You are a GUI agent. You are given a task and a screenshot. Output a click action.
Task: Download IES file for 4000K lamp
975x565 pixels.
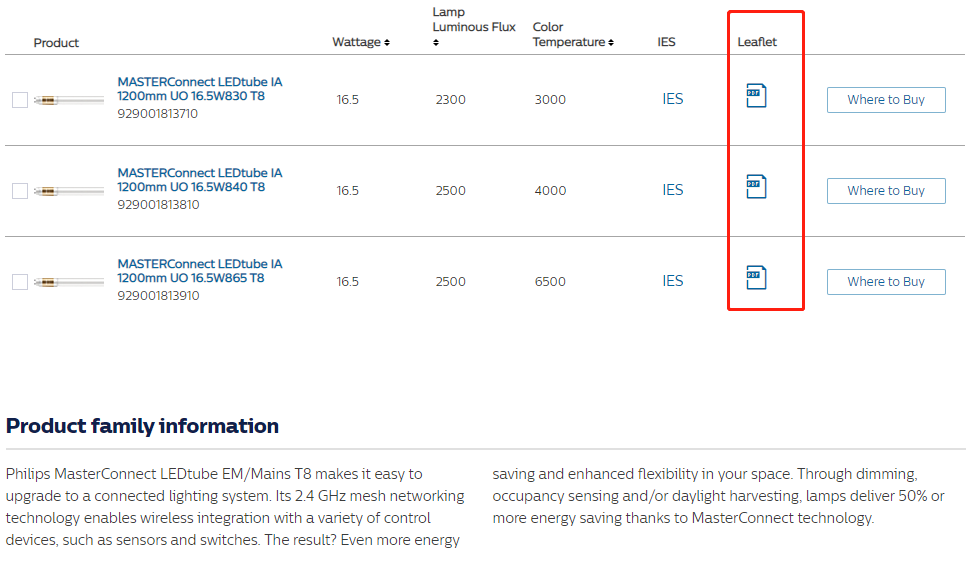672,190
